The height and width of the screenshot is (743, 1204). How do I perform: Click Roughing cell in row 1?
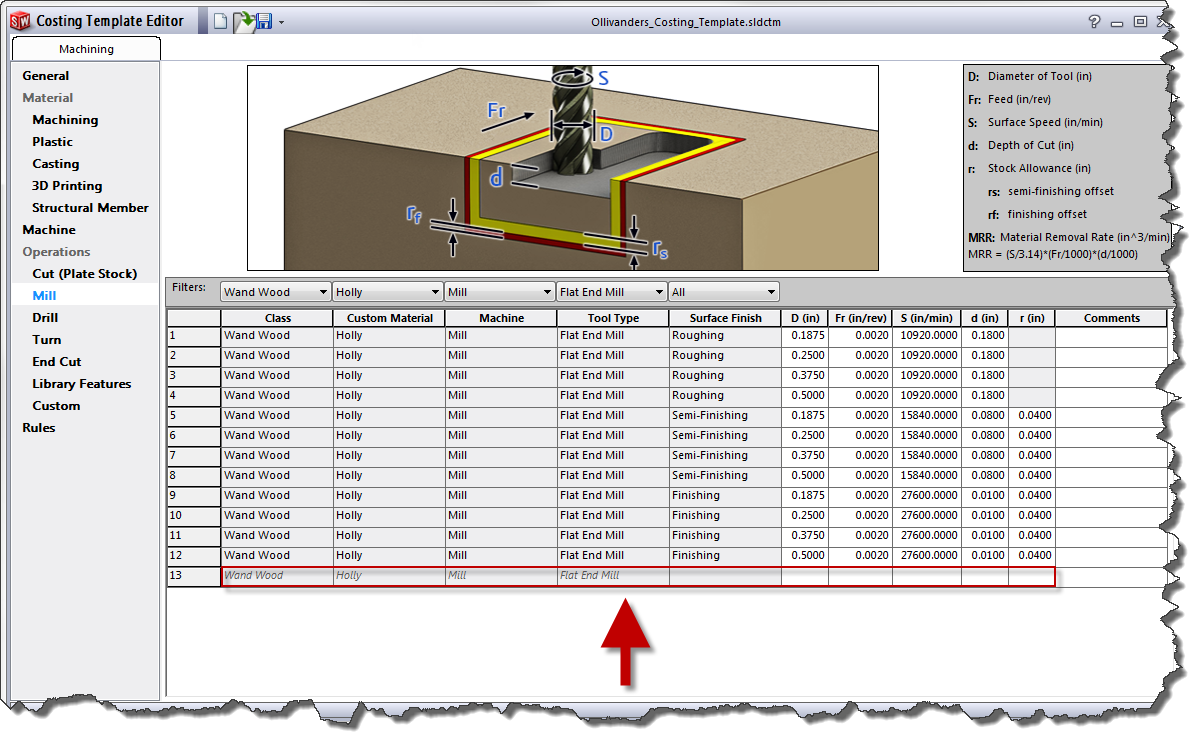[725, 336]
